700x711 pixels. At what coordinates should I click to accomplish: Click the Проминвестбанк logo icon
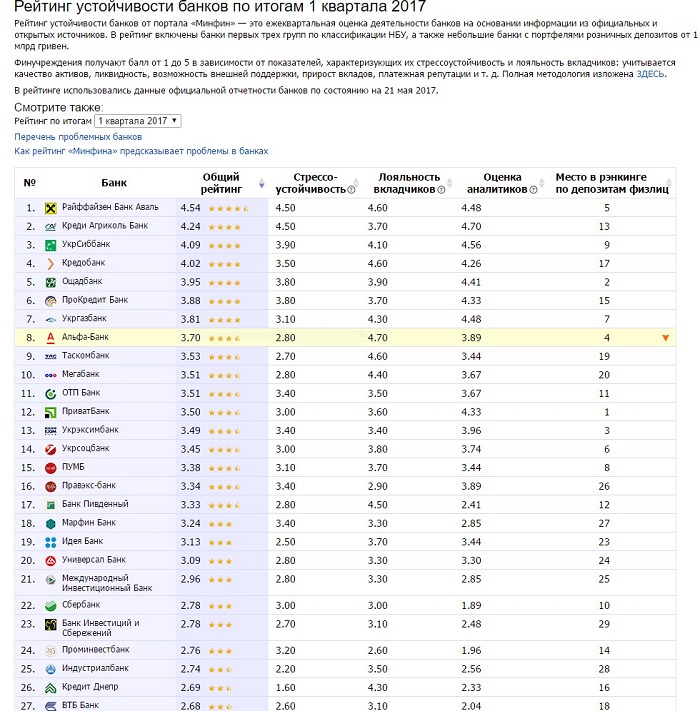(x=50, y=651)
